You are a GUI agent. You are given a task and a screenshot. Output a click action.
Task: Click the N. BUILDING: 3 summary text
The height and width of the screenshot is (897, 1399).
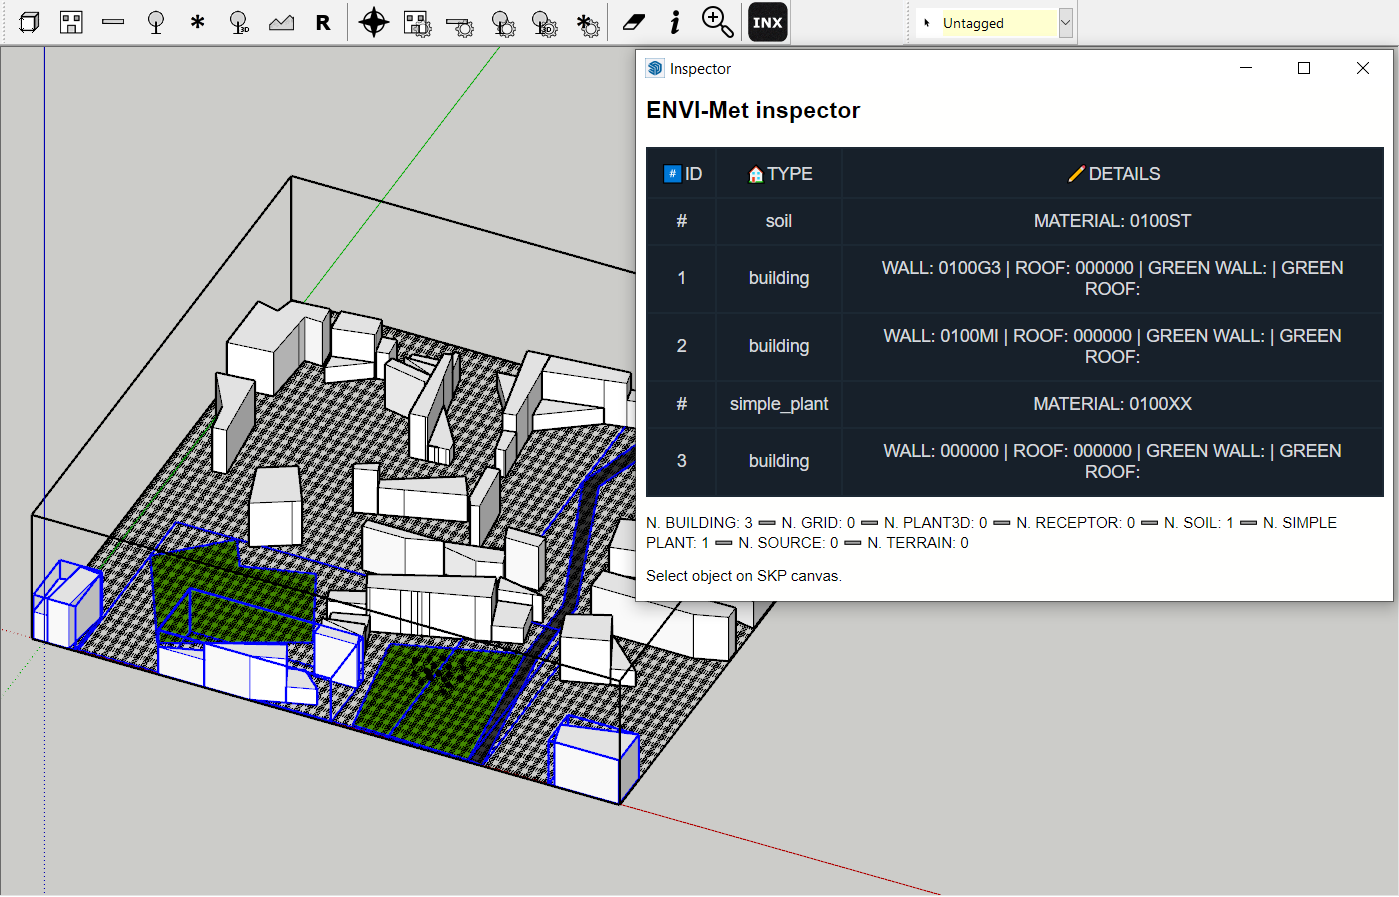[699, 523]
